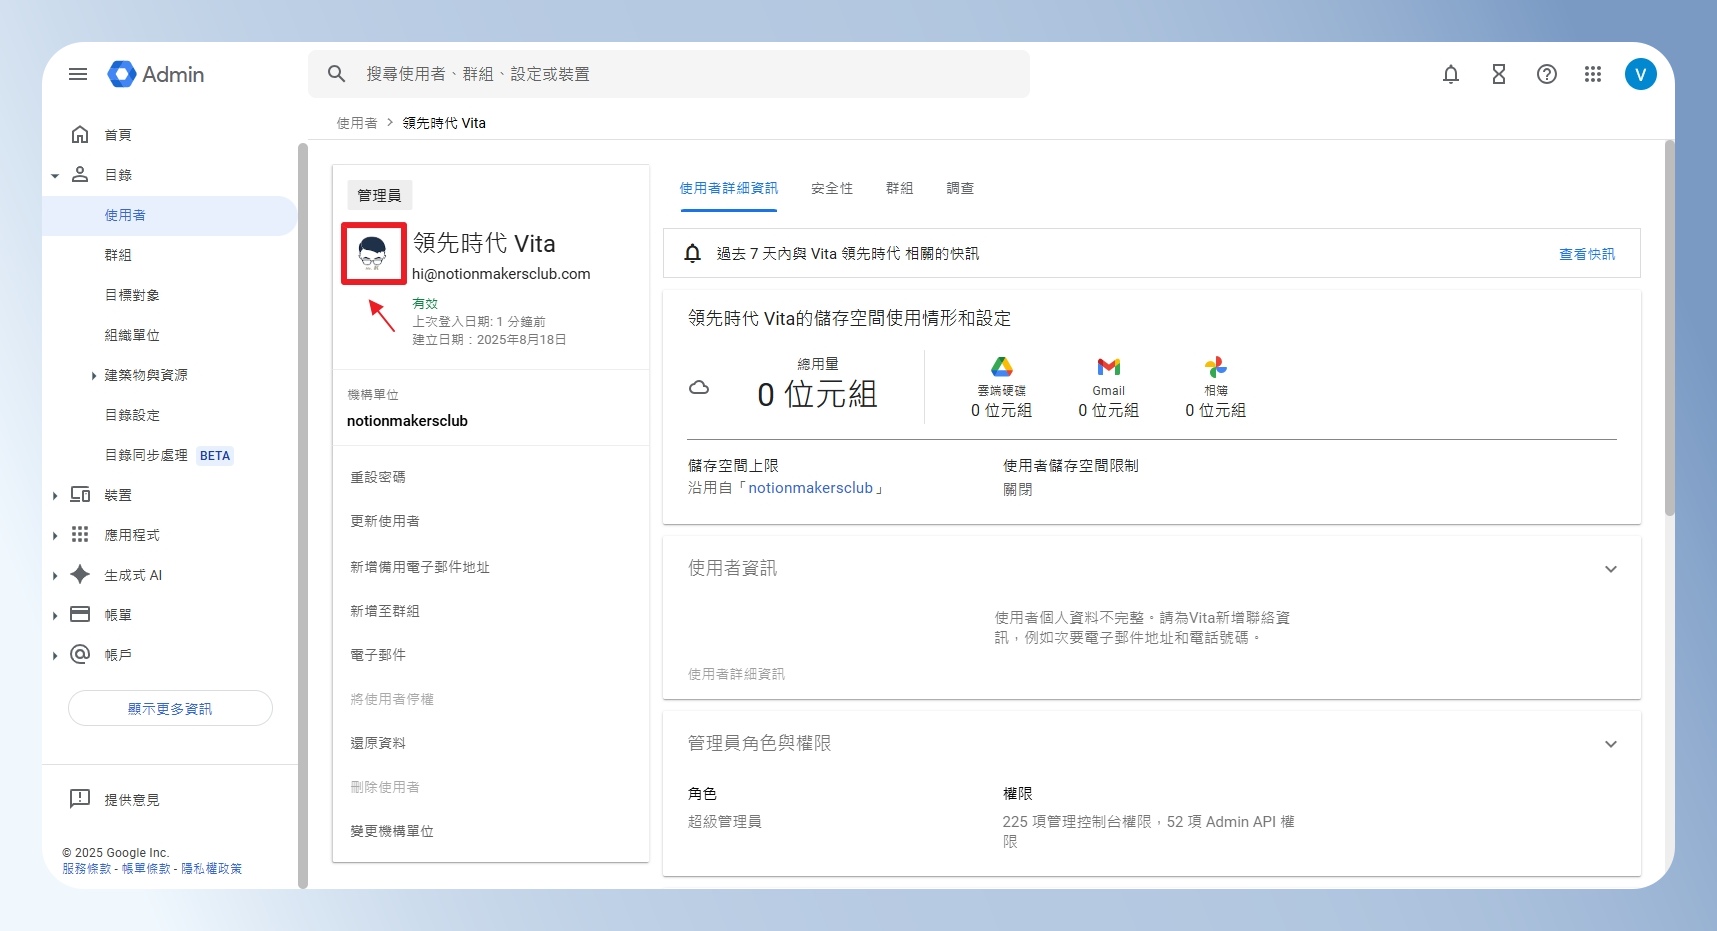Click the Google Drive storage icon
Image resolution: width=1717 pixels, height=931 pixels.
pyautogui.click(x=1002, y=367)
